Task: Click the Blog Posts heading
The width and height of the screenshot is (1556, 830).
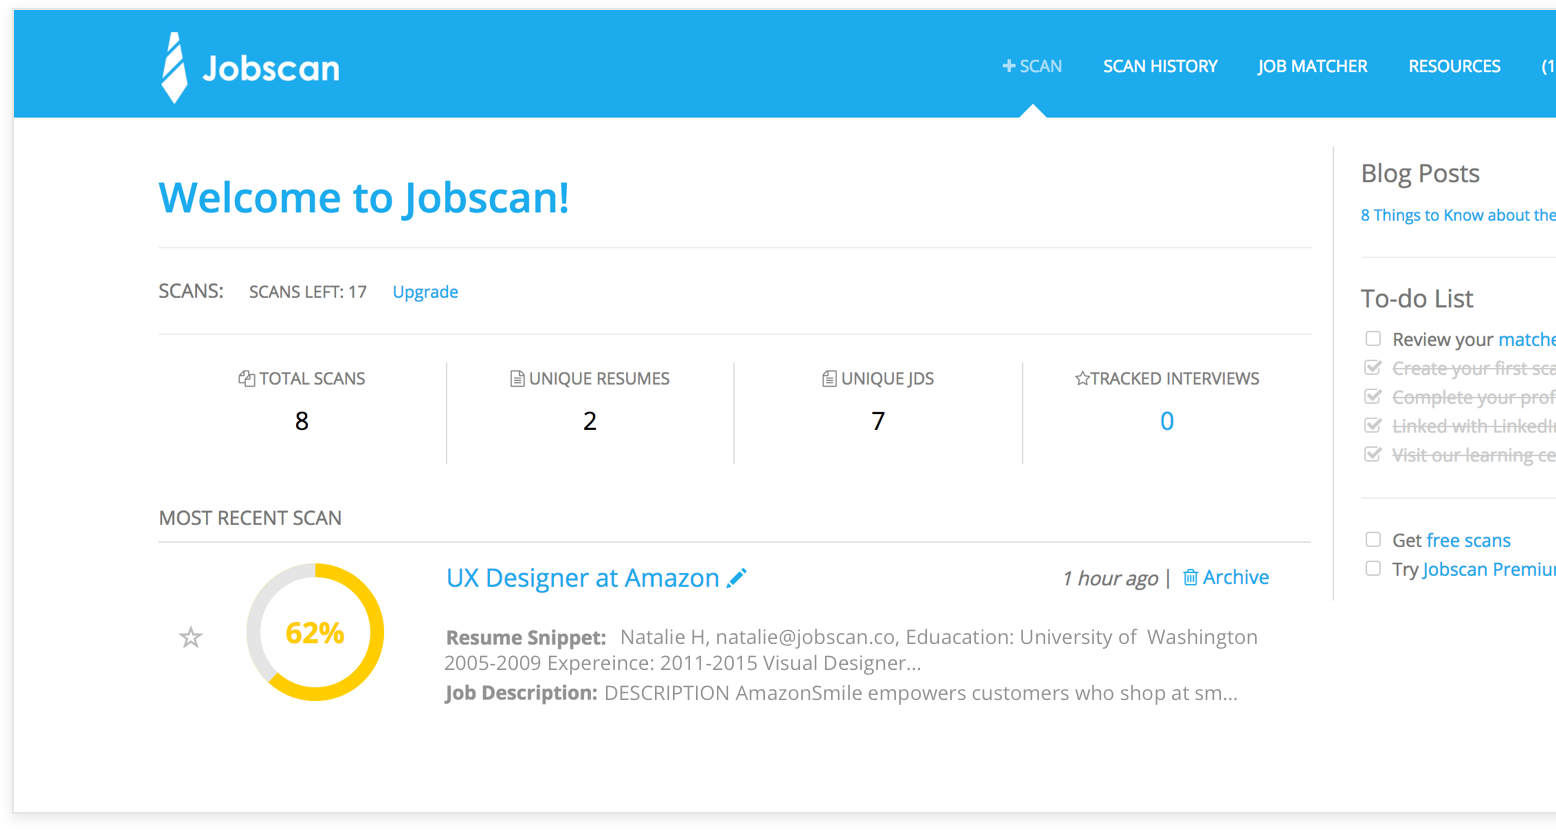Action: [1420, 173]
